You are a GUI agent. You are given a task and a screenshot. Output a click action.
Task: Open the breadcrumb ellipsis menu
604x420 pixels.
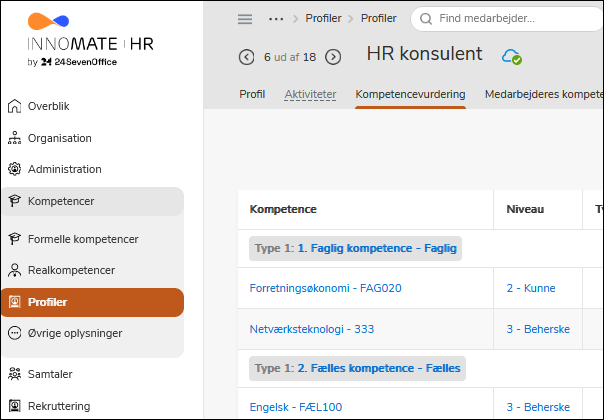pos(277,18)
